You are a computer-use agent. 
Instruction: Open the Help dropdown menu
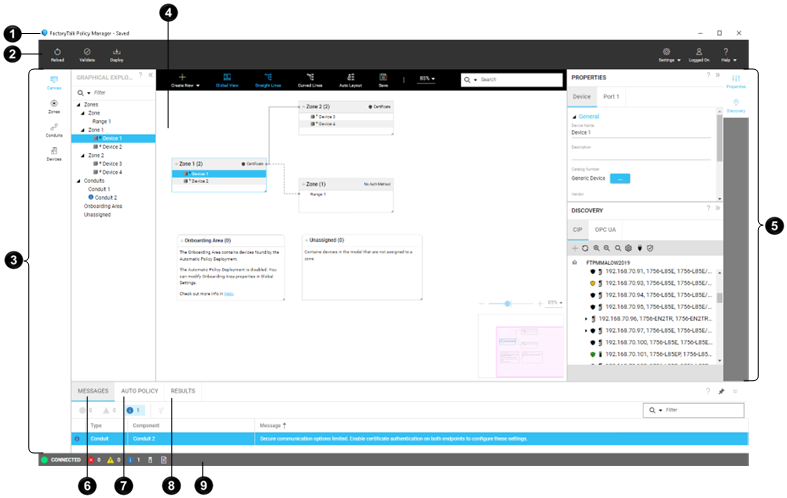point(728,55)
